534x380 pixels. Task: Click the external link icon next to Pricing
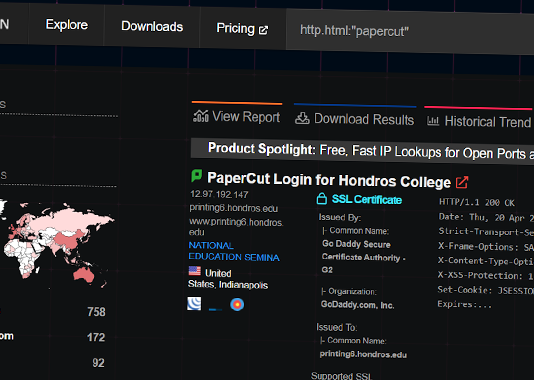pyautogui.click(x=263, y=30)
